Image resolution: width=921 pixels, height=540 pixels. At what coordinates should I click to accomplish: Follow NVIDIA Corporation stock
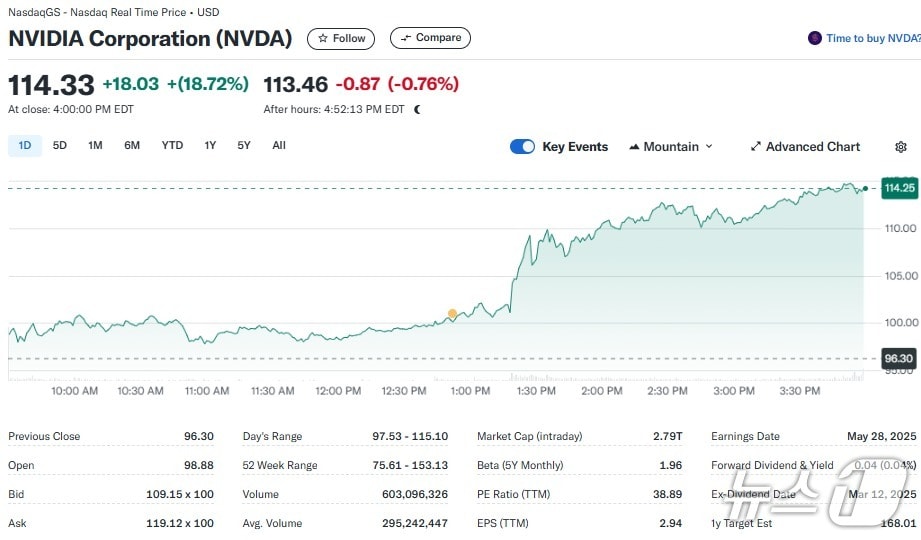(341, 38)
